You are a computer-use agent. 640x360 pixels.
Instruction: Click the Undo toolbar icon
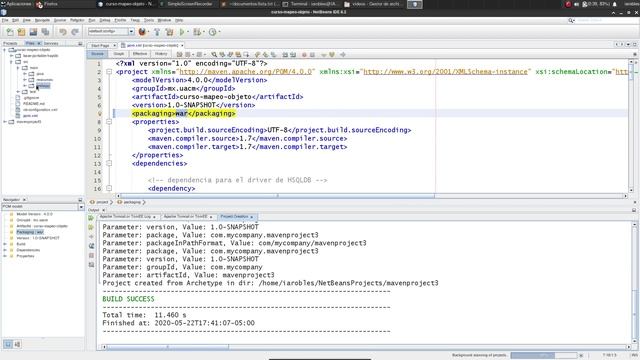click(62, 32)
